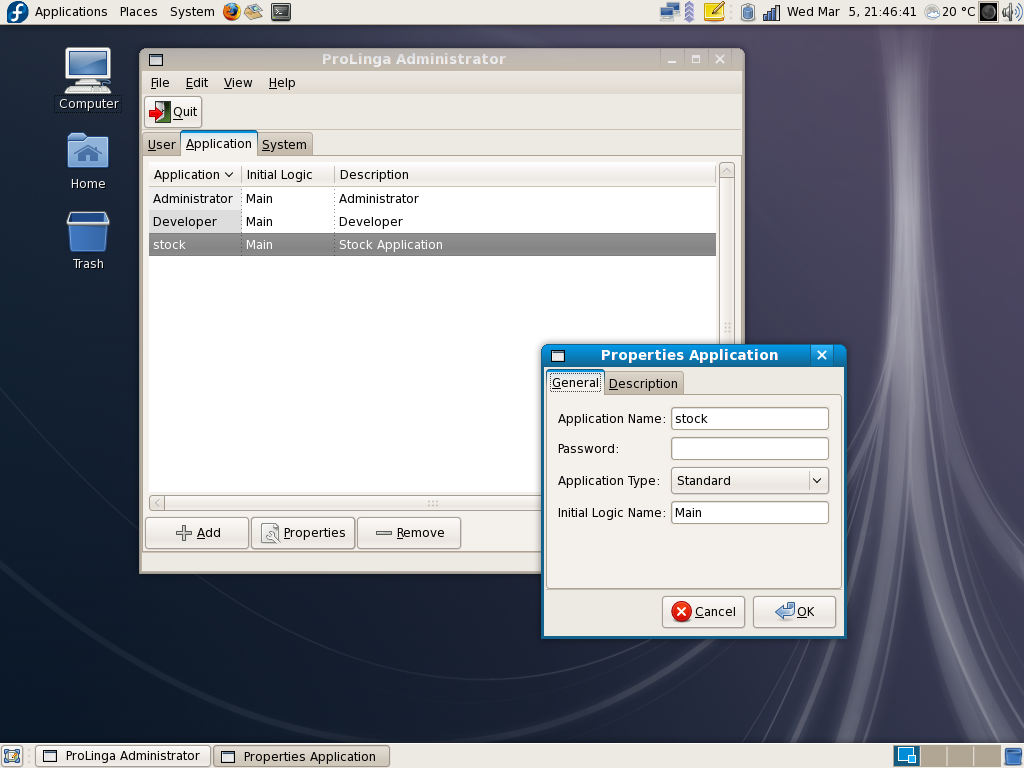Click the Application Name input field
The width and height of the screenshot is (1024, 768).
750,419
